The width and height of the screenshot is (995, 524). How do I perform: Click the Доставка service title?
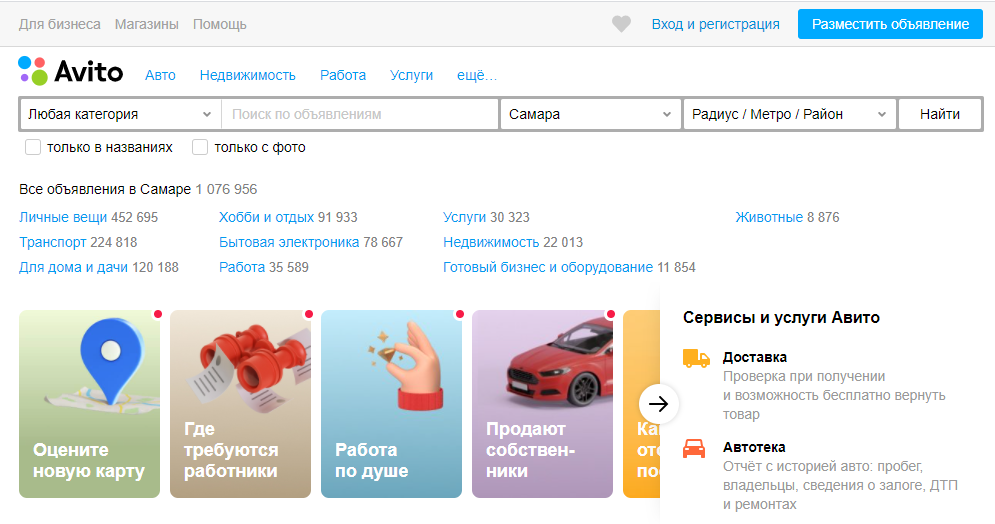(x=754, y=357)
